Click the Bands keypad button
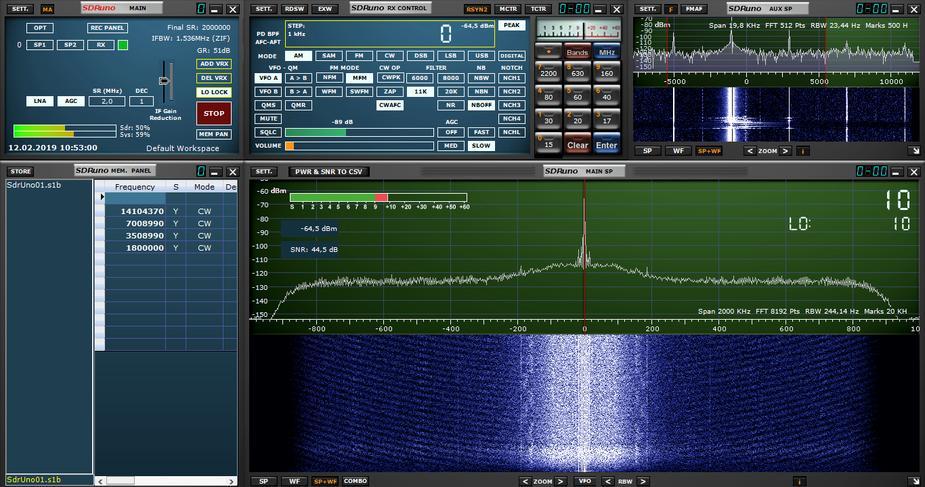Image resolution: width=925 pixels, height=487 pixels. coord(578,52)
